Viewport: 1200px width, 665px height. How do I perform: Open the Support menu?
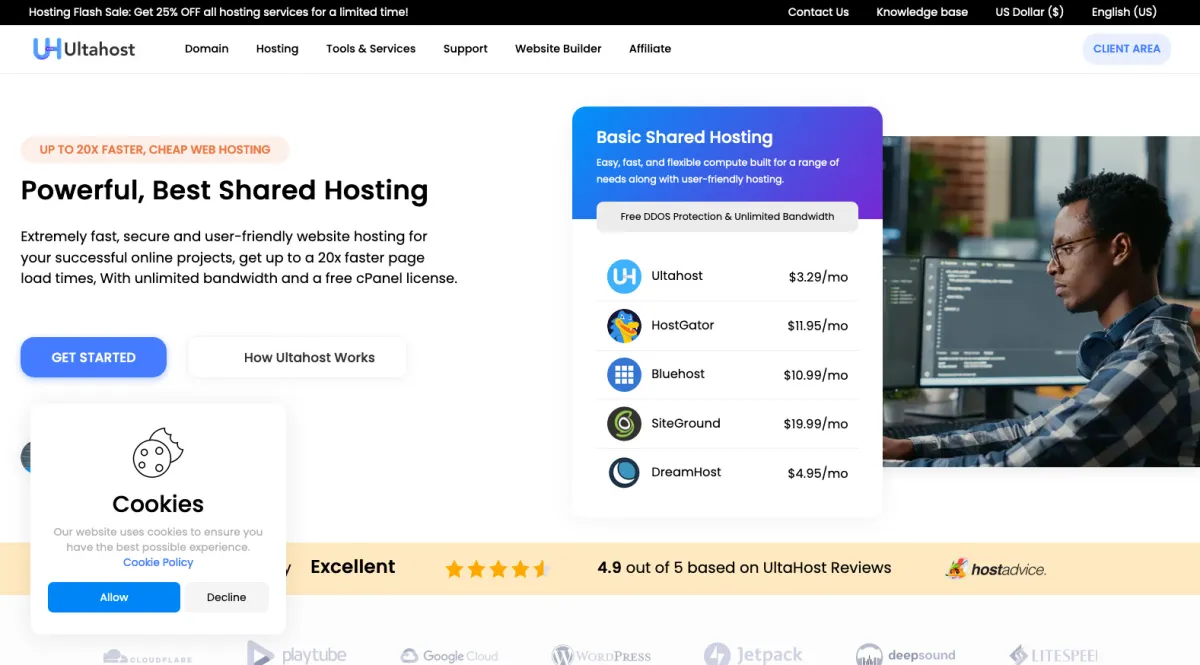click(465, 48)
